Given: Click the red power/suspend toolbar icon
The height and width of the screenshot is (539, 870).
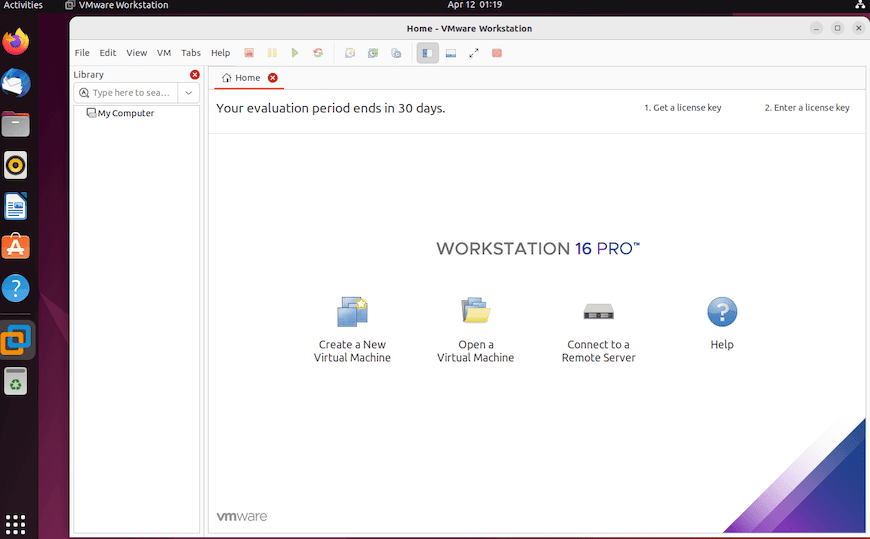Looking at the screenshot, I should point(249,53).
